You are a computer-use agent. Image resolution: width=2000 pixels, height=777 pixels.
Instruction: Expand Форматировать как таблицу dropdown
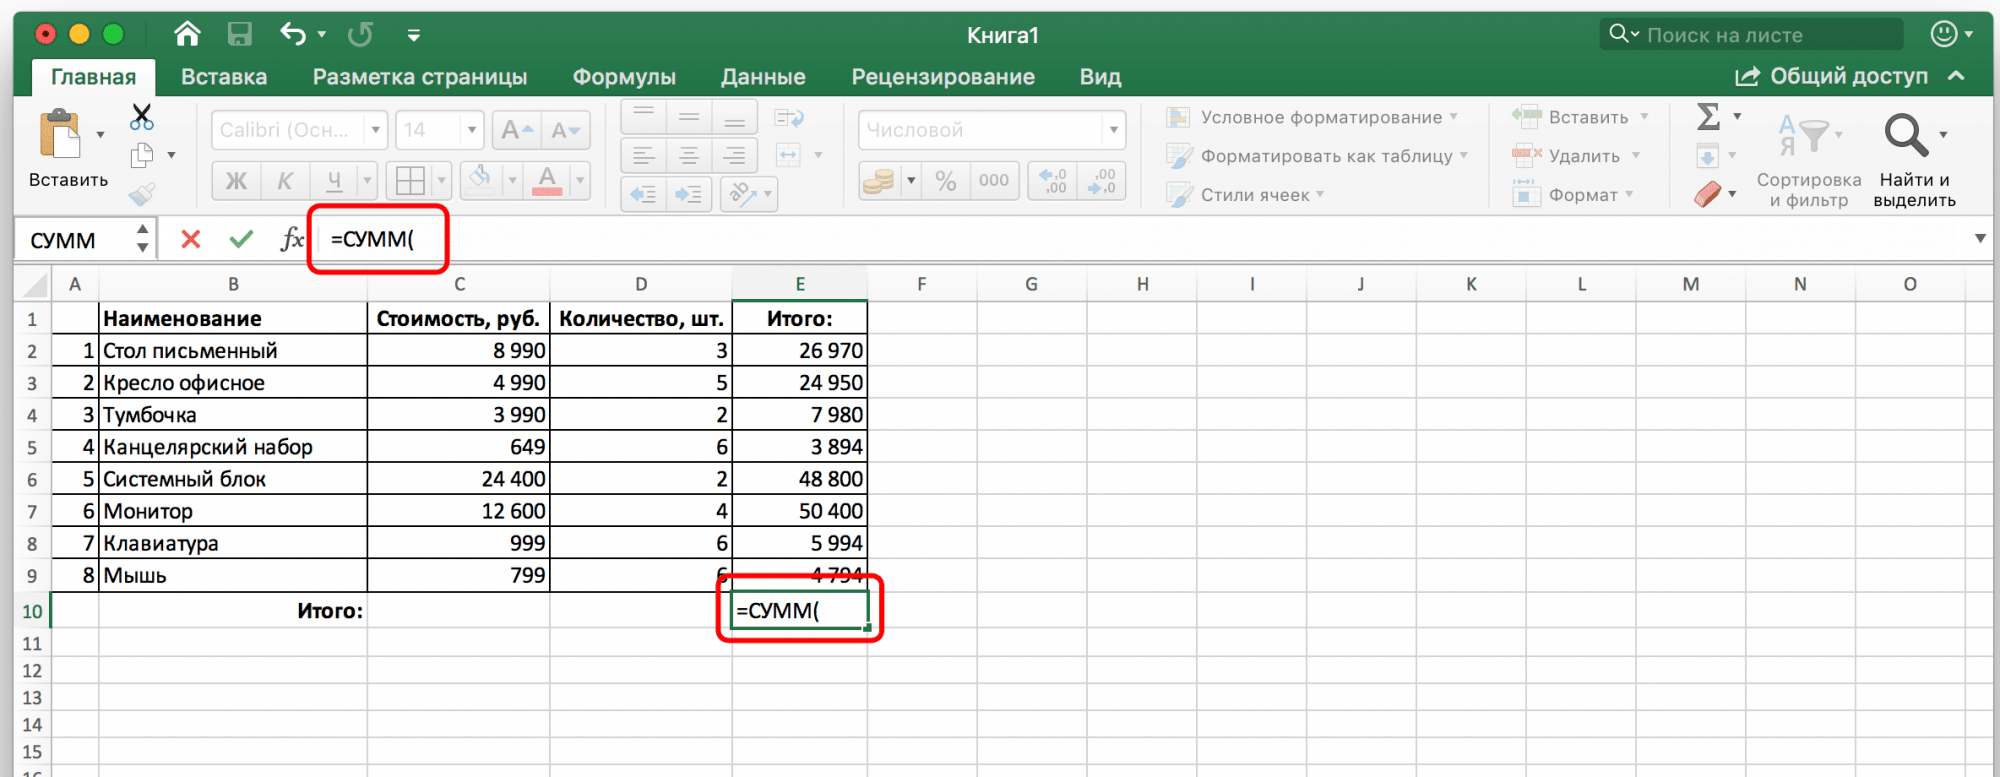1464,156
